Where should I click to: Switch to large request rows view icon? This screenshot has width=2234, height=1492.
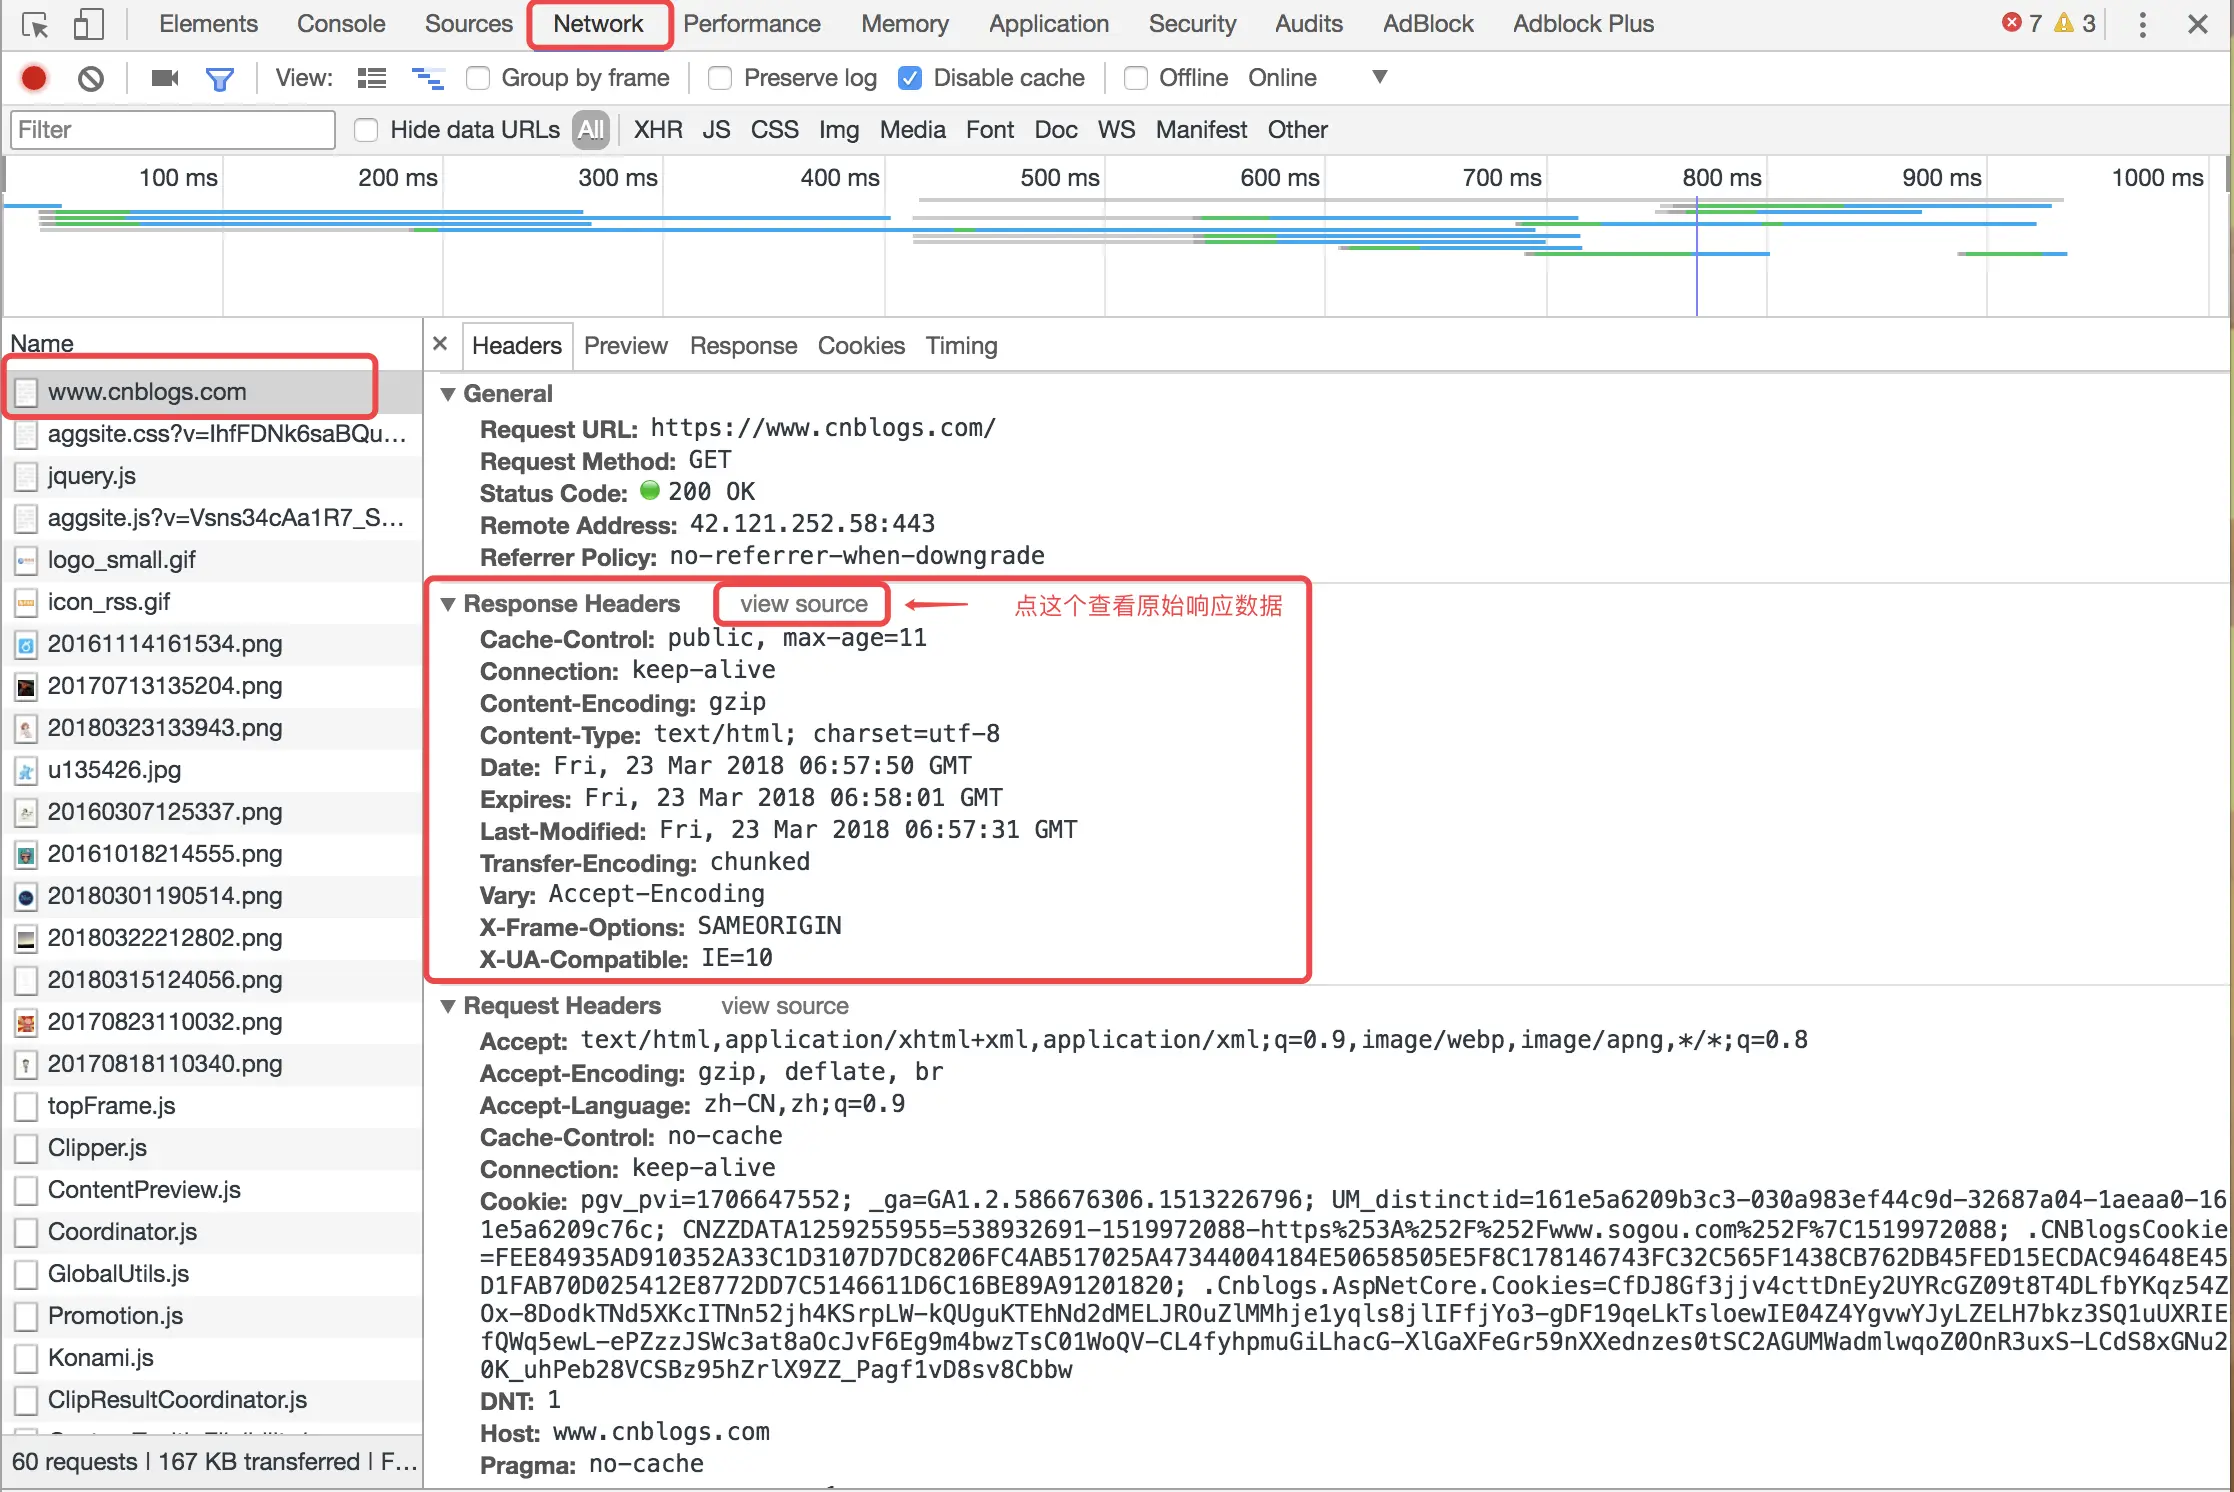tap(372, 78)
